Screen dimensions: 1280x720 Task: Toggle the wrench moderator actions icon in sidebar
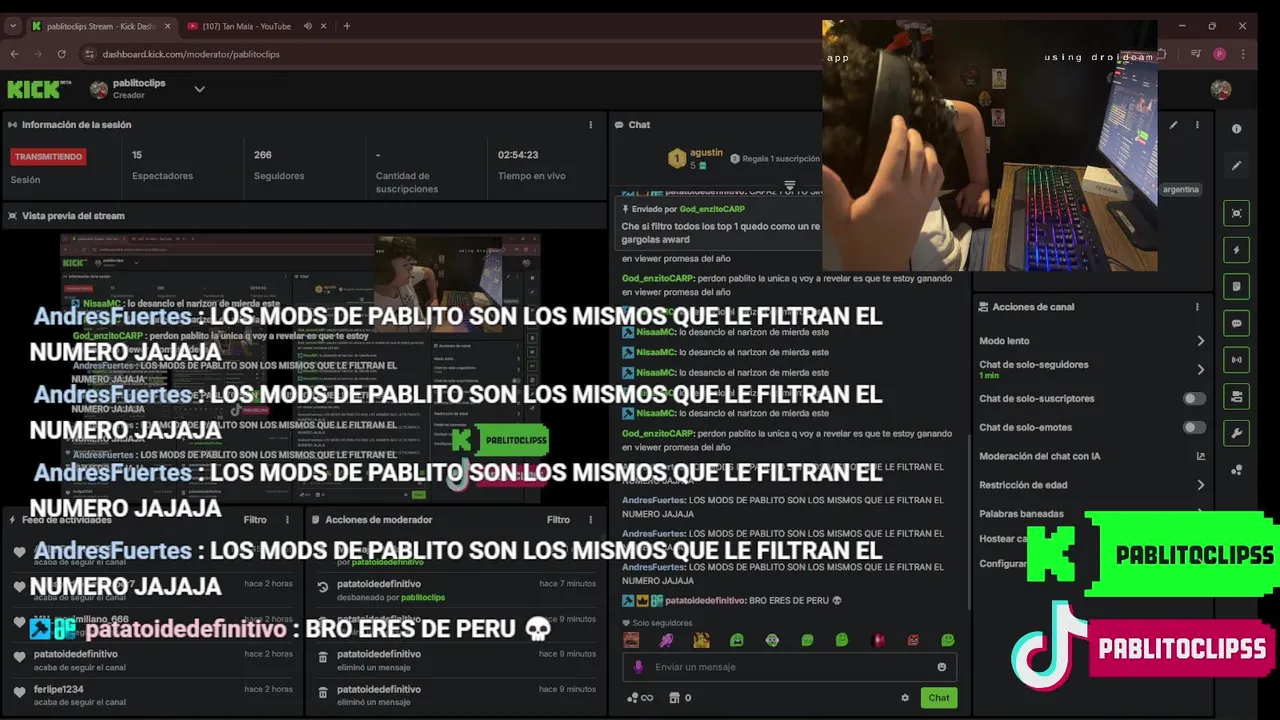tap(1237, 433)
